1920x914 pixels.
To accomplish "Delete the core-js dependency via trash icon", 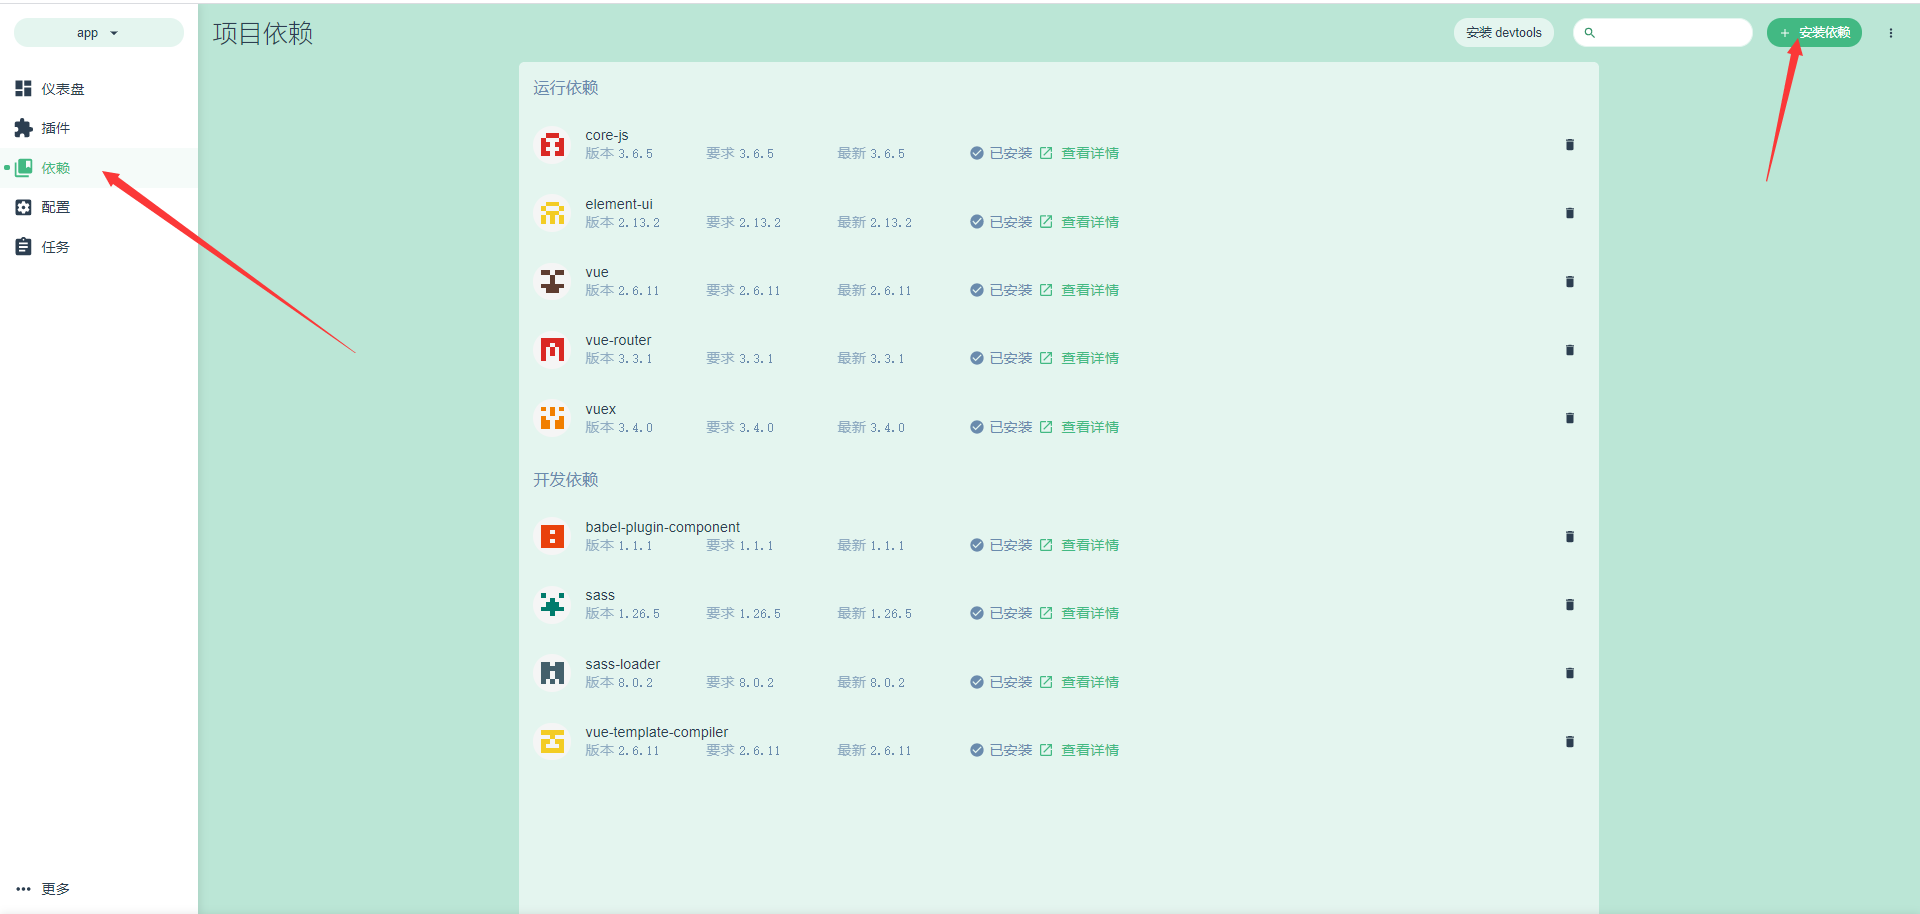I will coord(1569,145).
